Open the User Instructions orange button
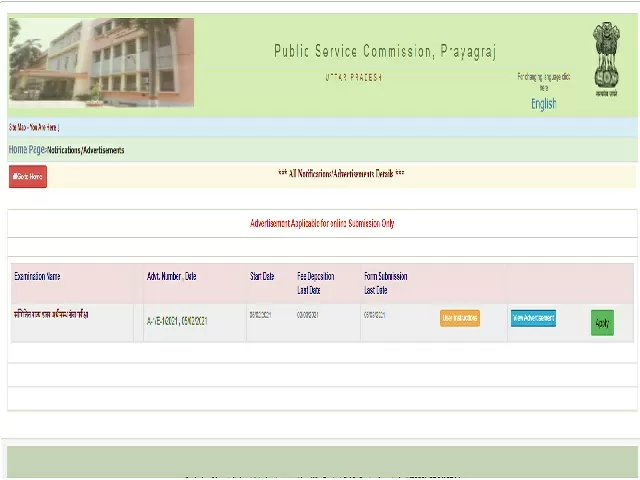 pyautogui.click(x=460, y=318)
